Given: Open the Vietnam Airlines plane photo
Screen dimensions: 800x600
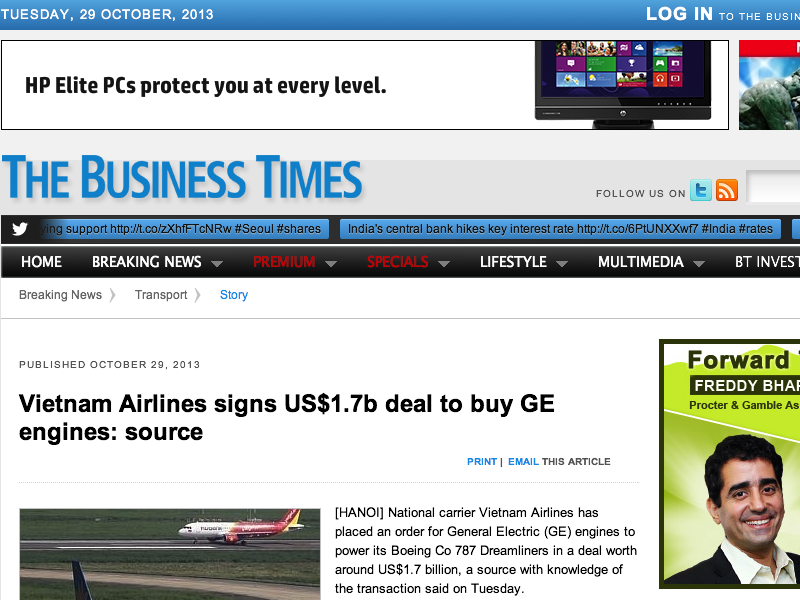Looking at the screenshot, I should click(170, 554).
